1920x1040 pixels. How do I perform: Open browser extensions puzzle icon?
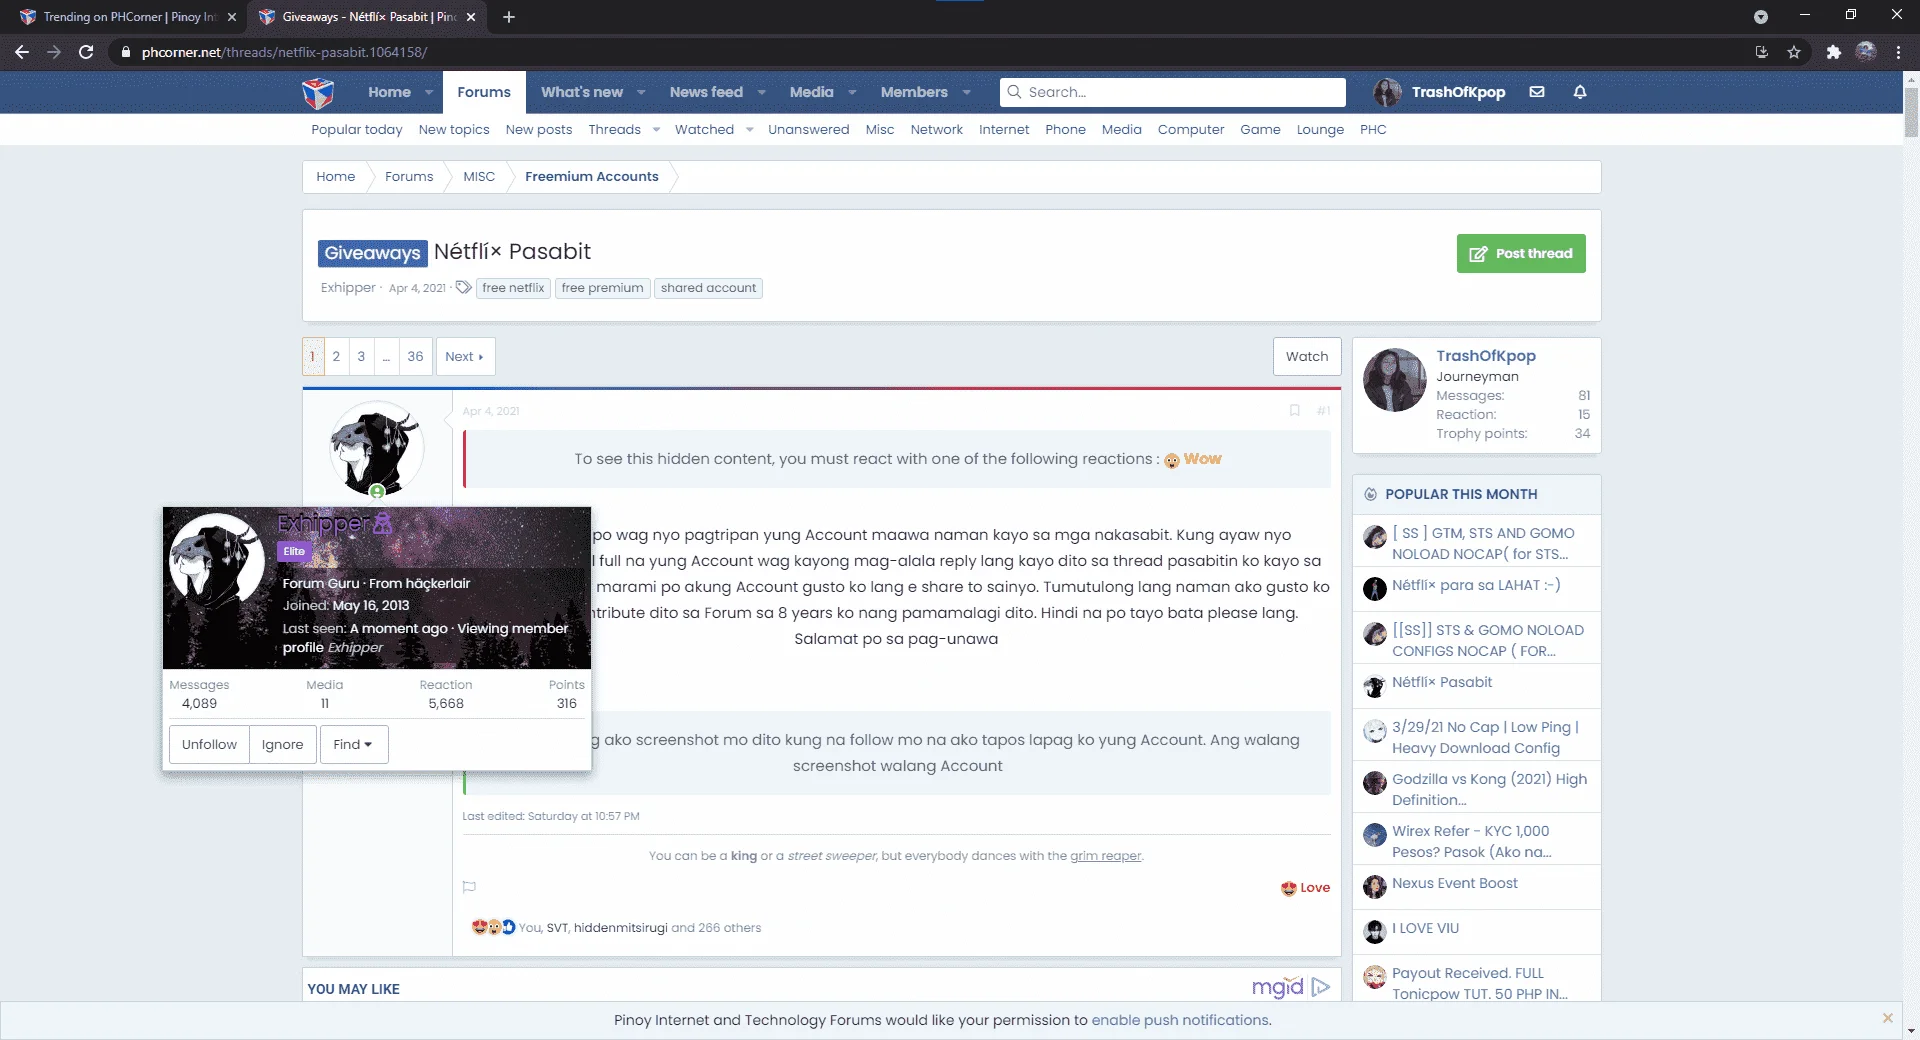point(1833,52)
